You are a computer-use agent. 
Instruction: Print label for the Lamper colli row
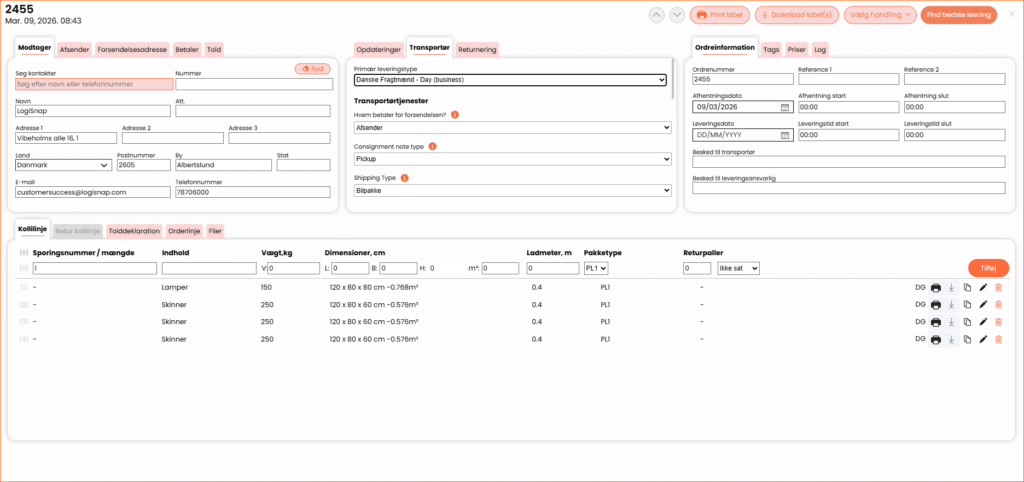coord(935,287)
